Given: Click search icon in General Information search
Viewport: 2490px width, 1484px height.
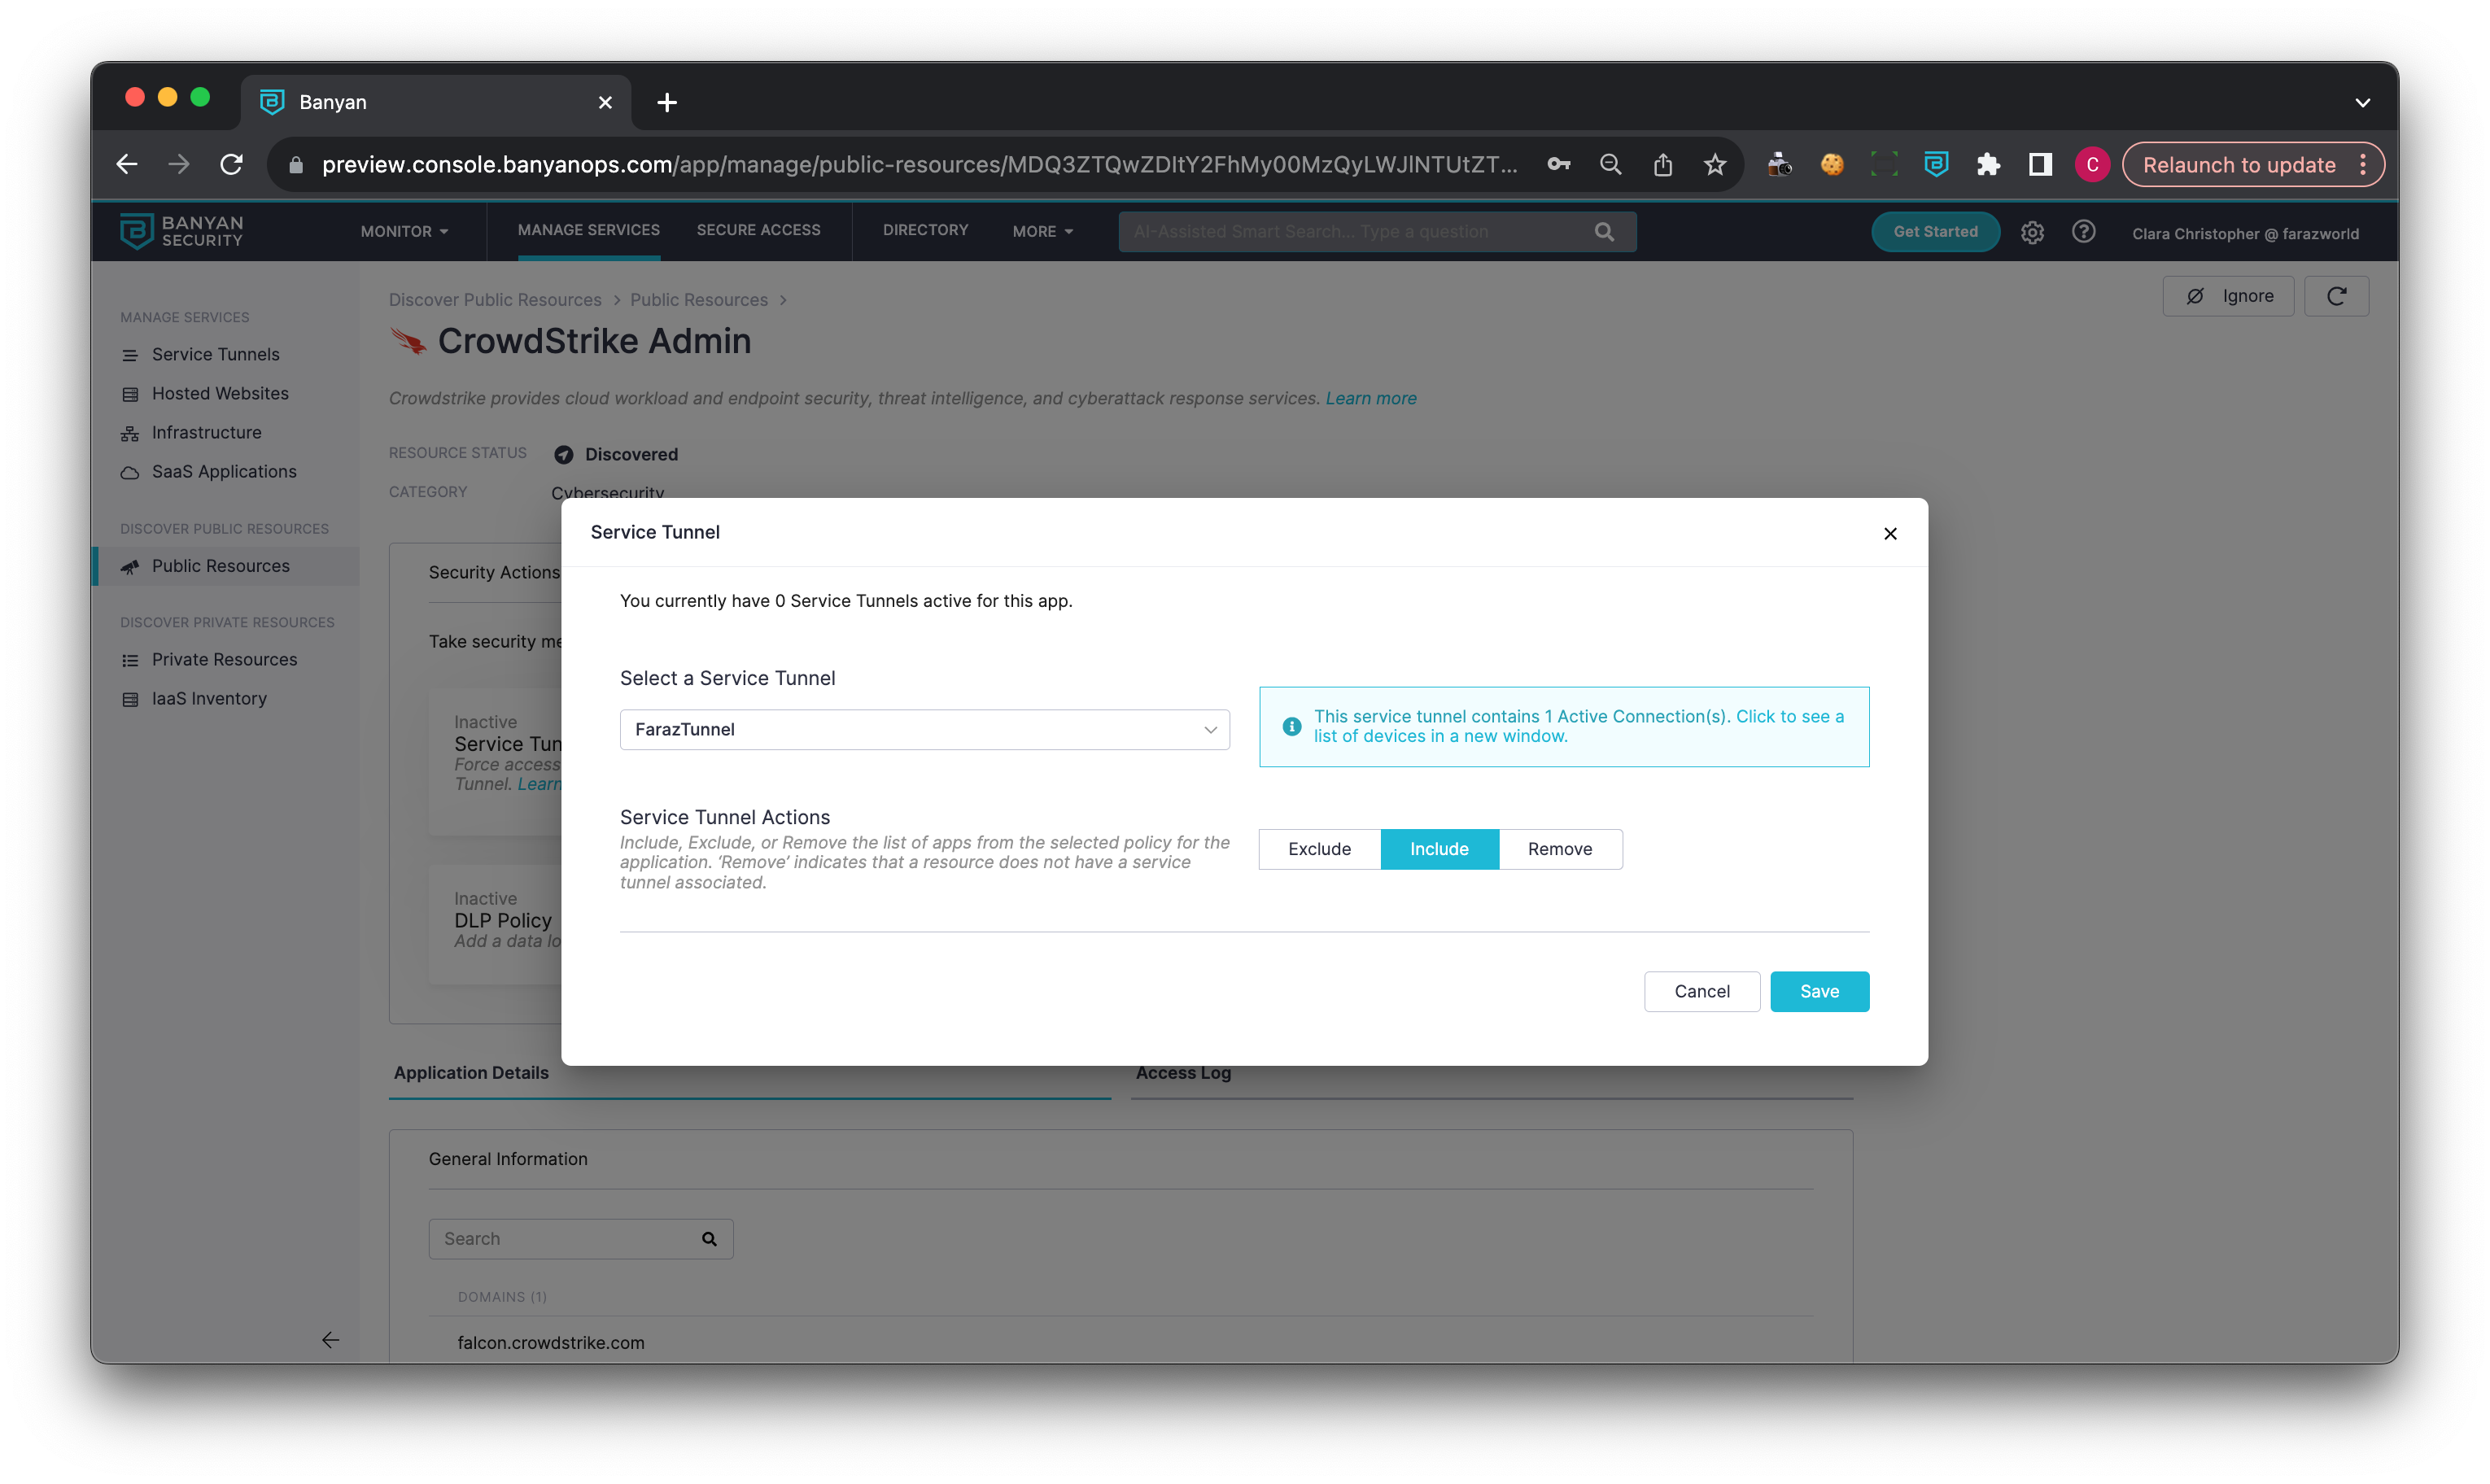Looking at the screenshot, I should (x=709, y=1239).
